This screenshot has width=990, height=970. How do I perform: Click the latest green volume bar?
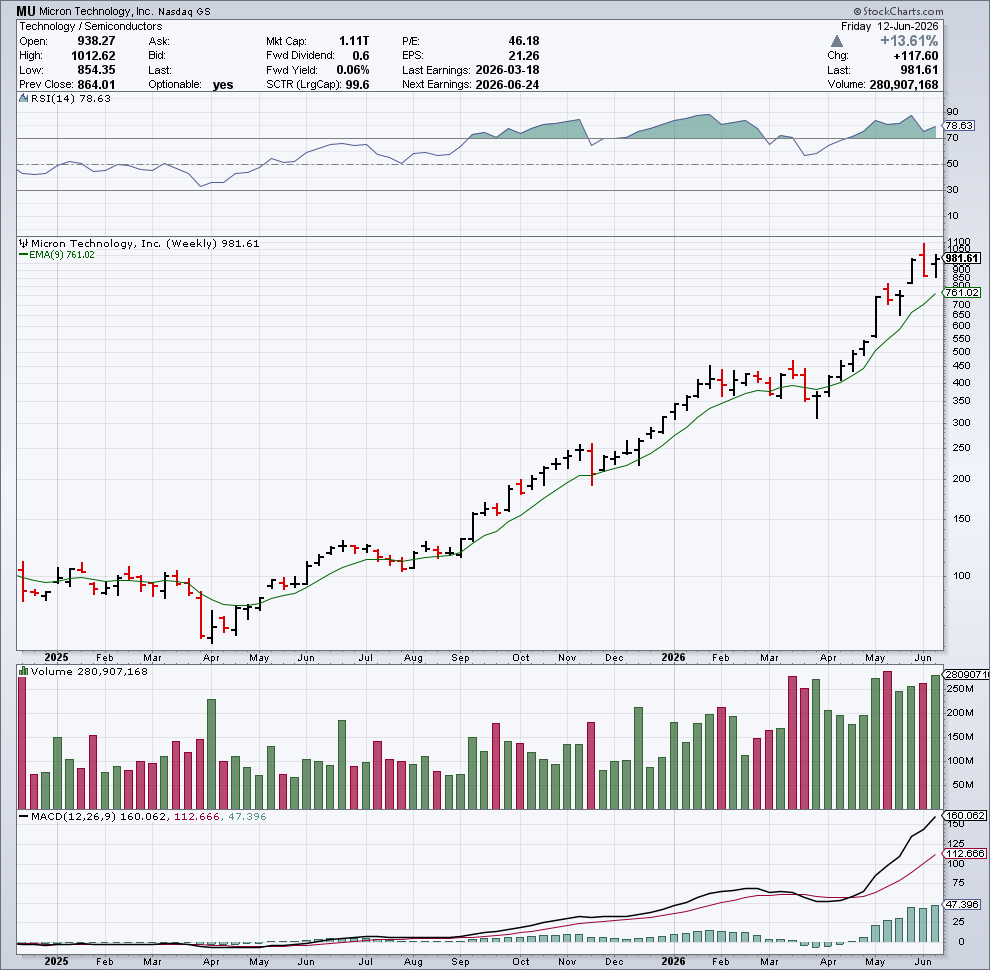pos(935,742)
